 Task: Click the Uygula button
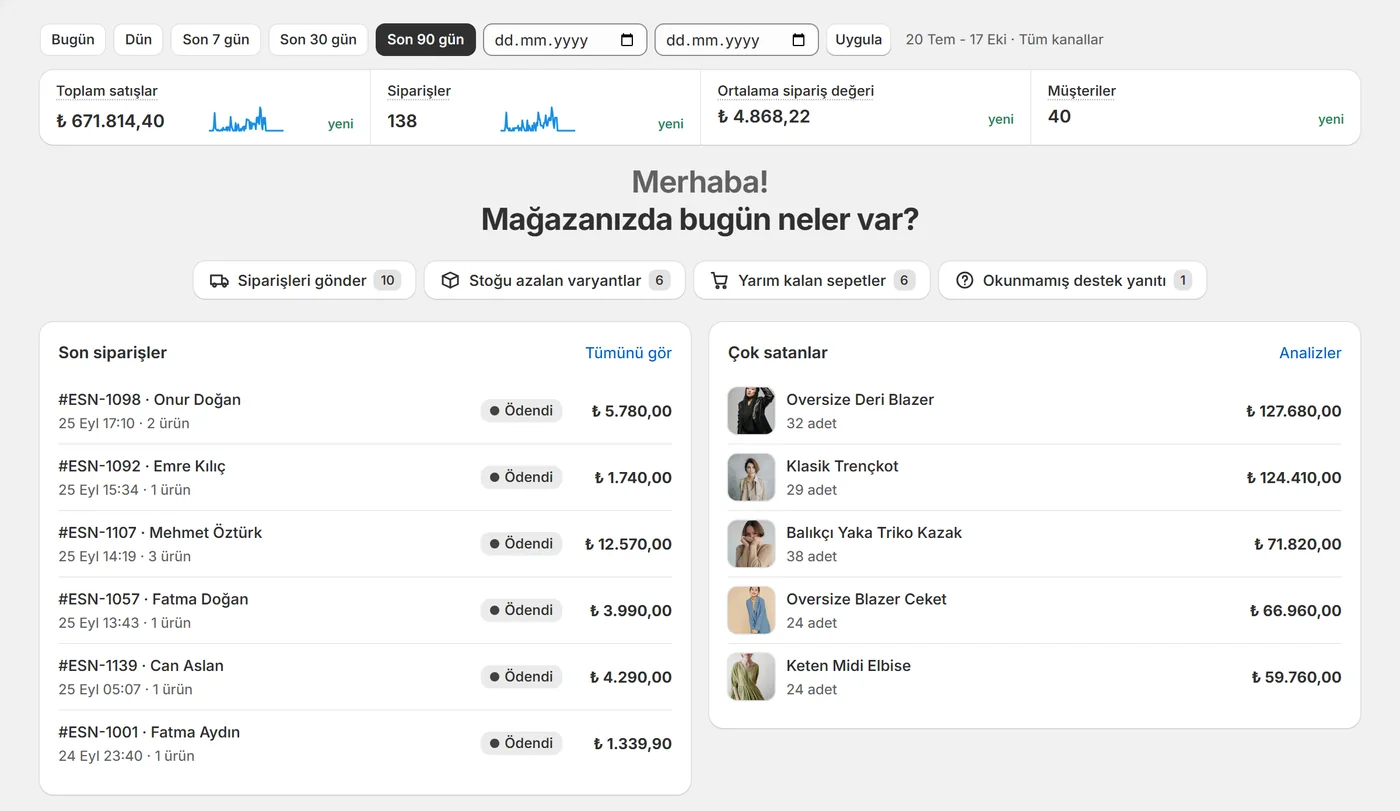(x=858, y=40)
